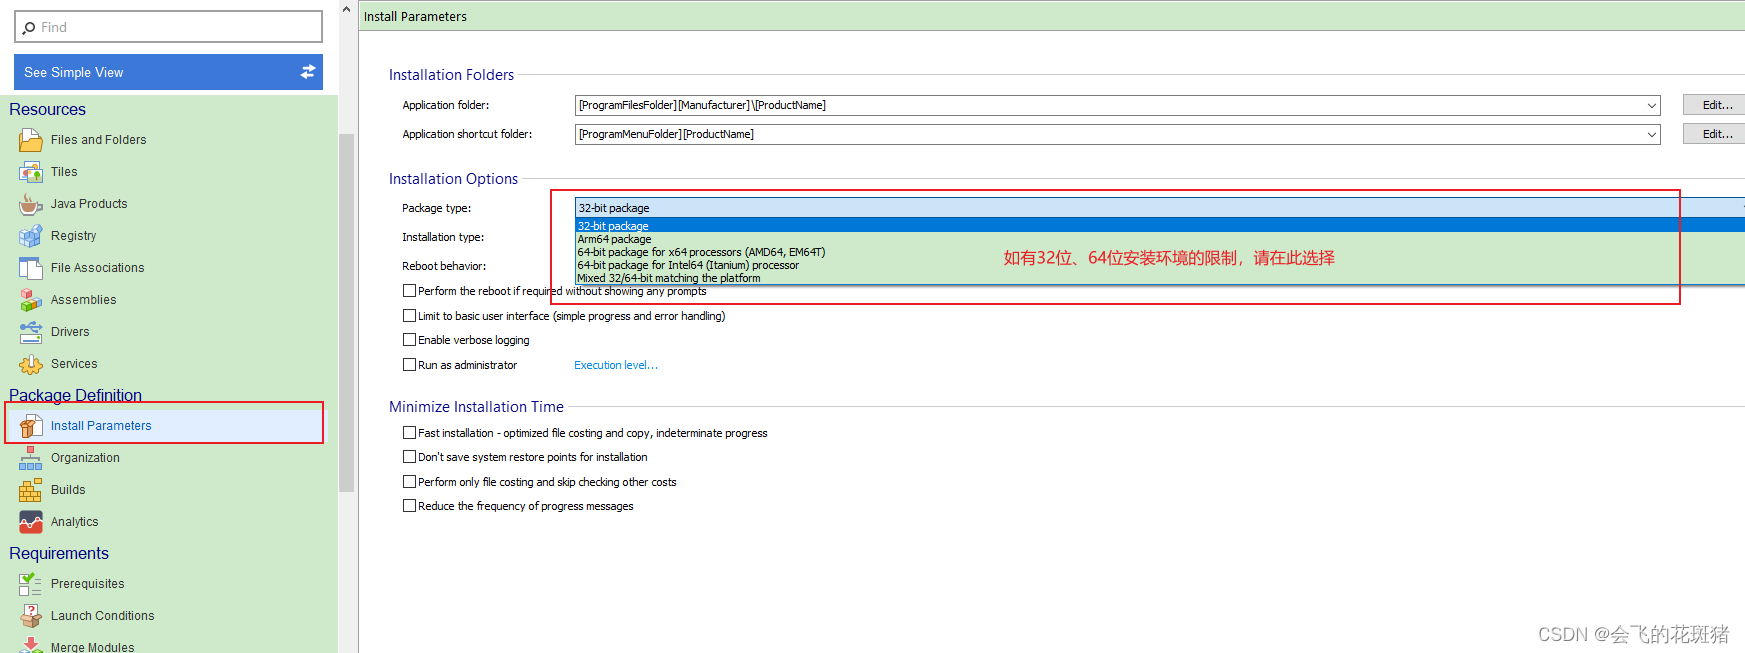1745x653 pixels.
Task: Expand the Application folder dropdown arrow
Action: pos(1652,105)
